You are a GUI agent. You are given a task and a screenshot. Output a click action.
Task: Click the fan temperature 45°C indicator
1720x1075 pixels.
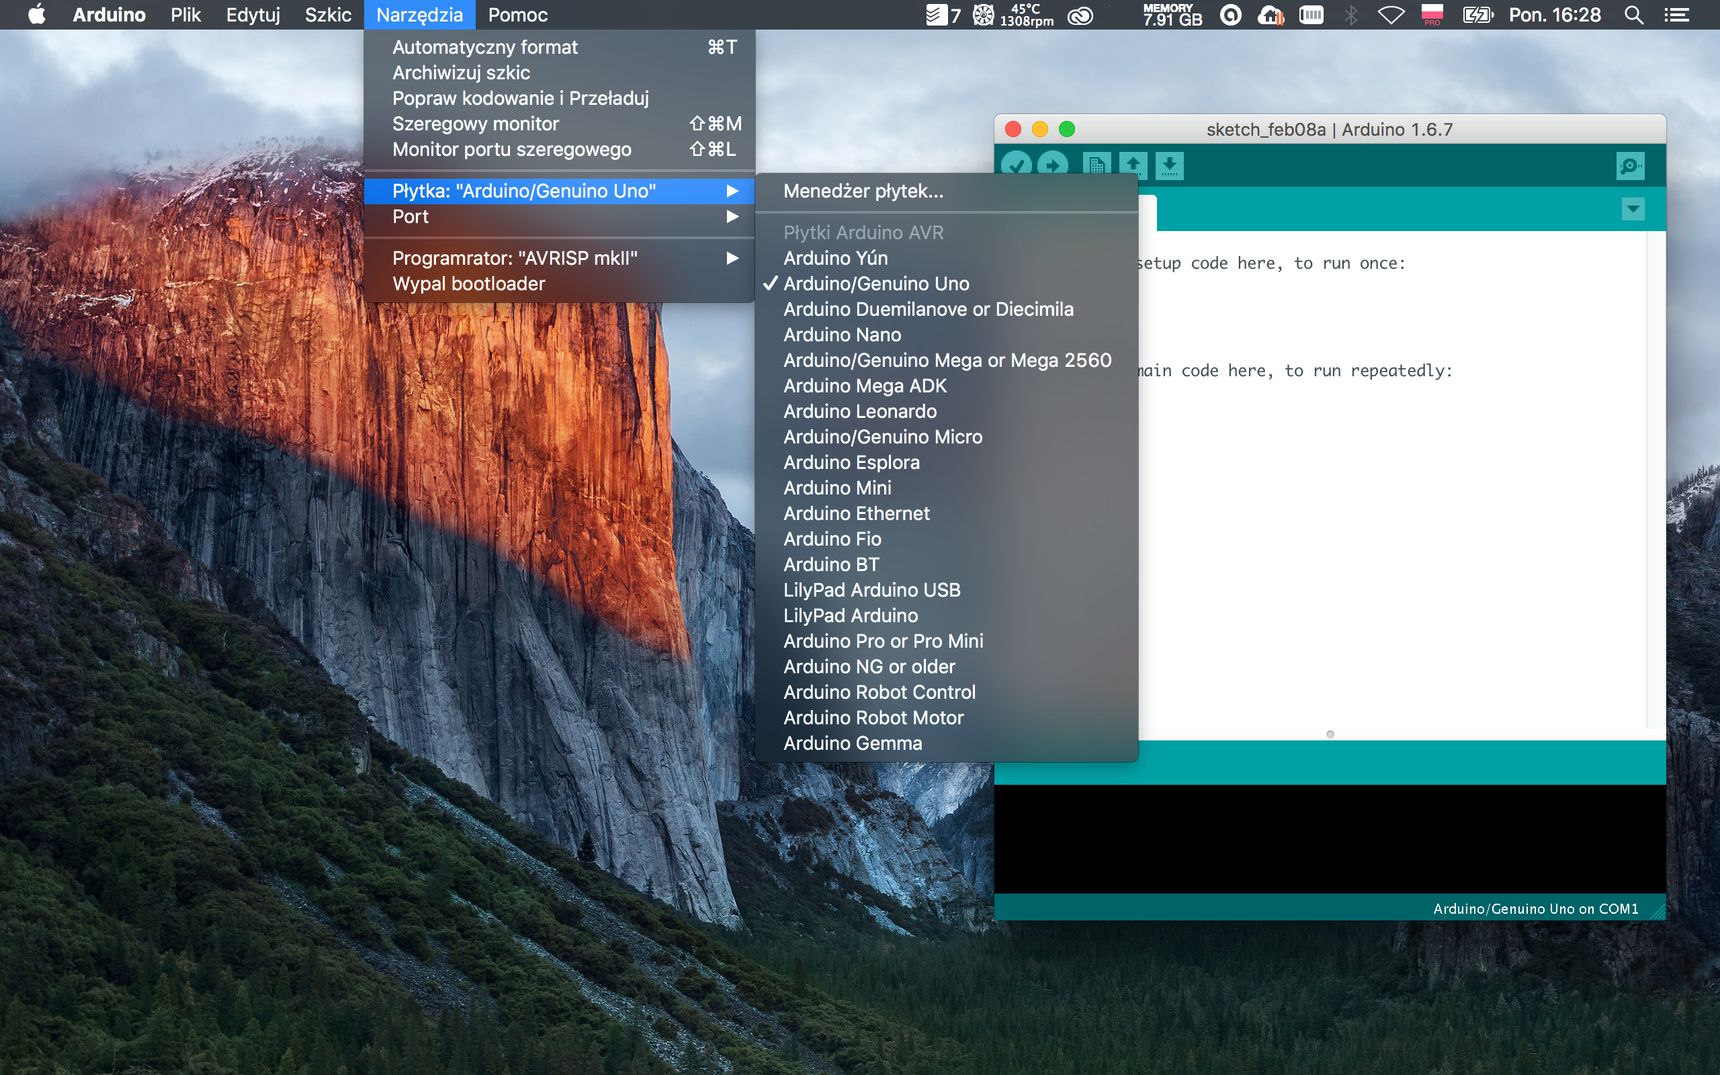[1013, 15]
